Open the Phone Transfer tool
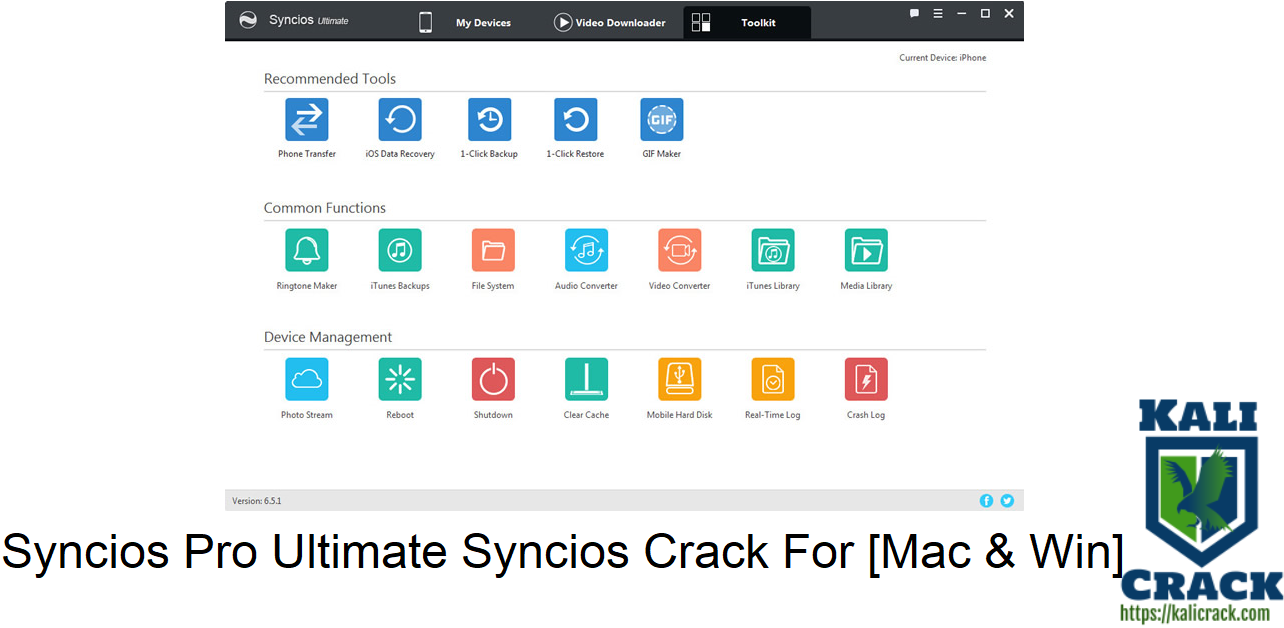This screenshot has height=628, width=1284. tap(307, 120)
